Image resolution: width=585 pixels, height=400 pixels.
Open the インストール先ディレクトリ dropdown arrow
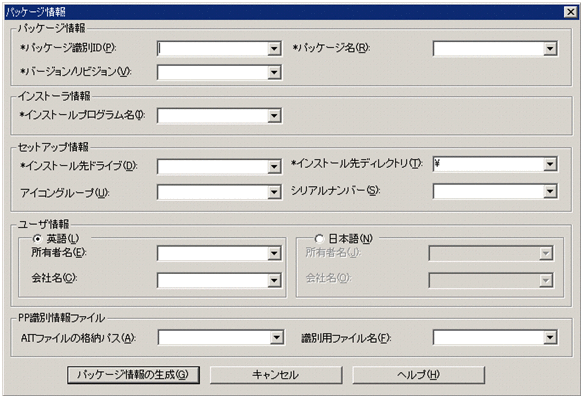tap(550, 164)
